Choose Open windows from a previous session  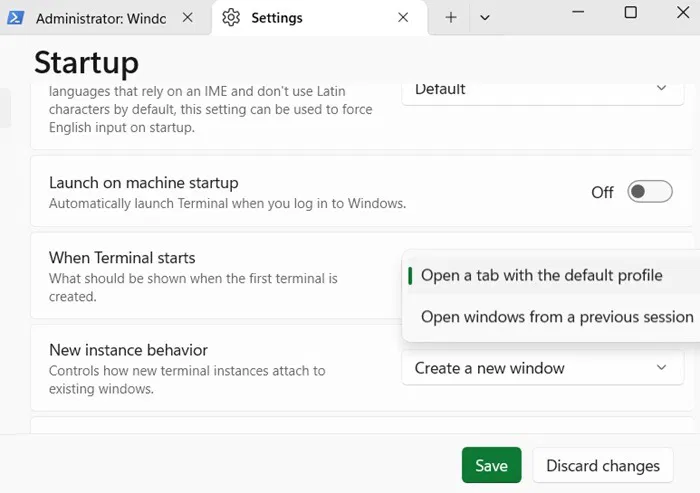pyautogui.click(x=556, y=317)
